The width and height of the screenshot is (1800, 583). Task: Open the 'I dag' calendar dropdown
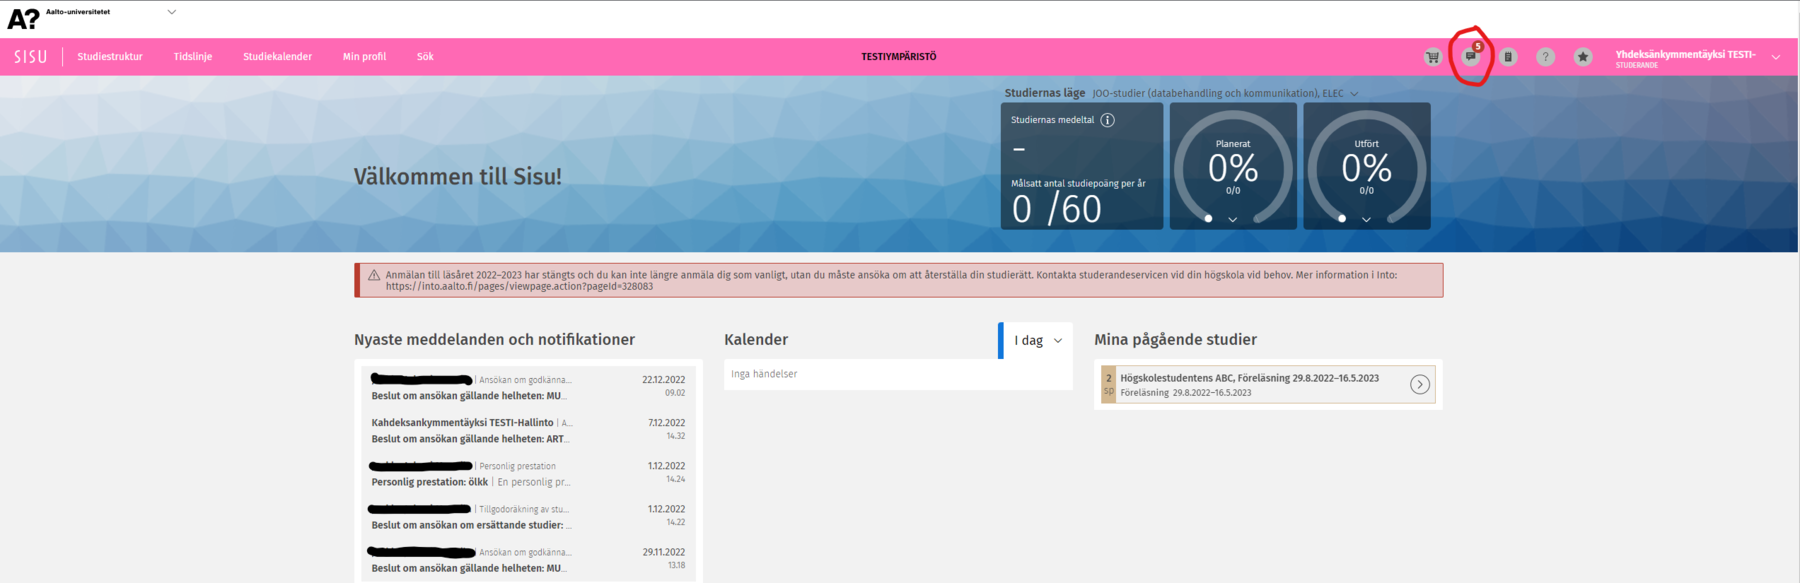tap(1037, 341)
